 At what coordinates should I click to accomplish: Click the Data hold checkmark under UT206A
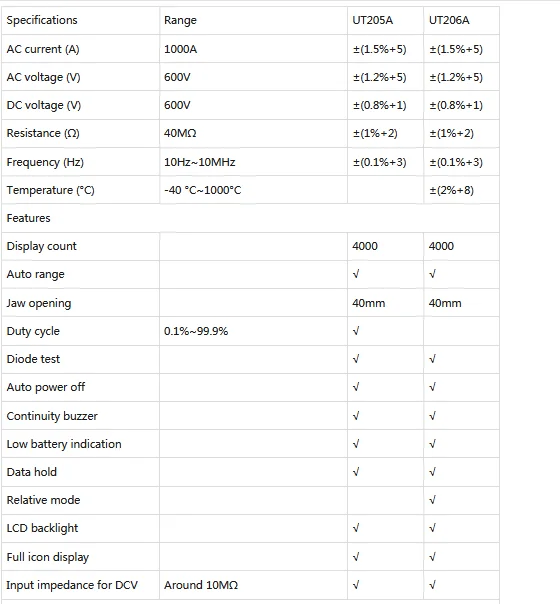[433, 472]
